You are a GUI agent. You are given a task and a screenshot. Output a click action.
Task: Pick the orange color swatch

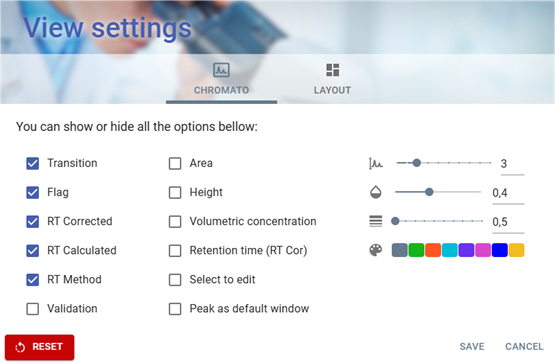coord(433,250)
